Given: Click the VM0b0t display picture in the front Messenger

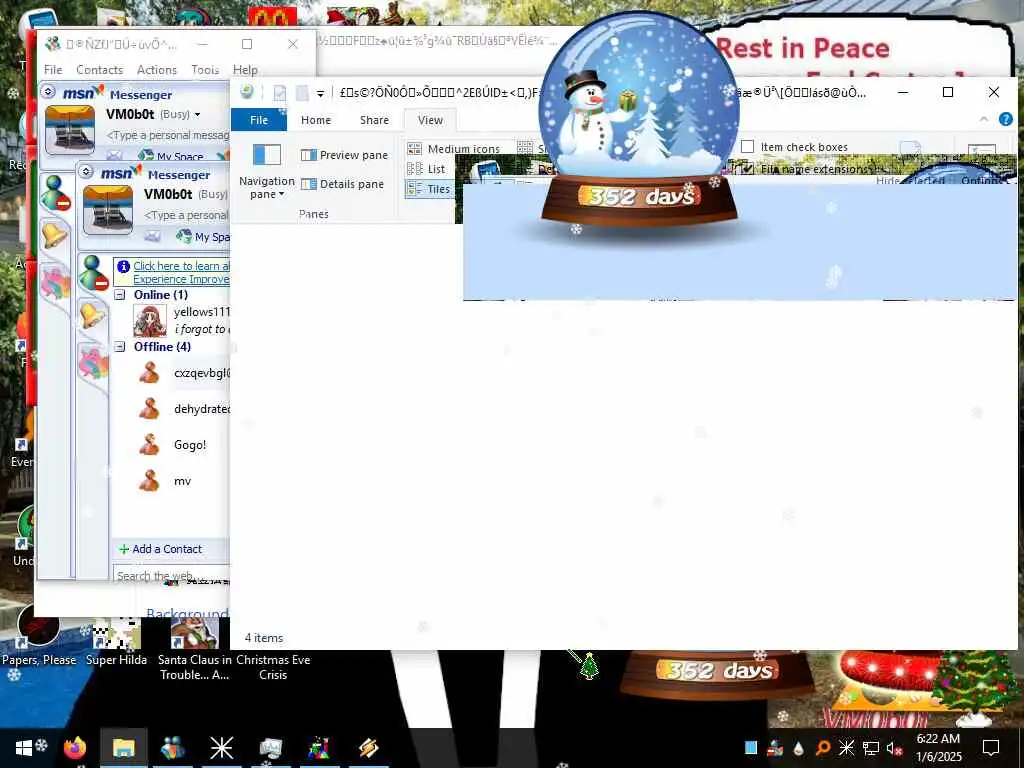Looking at the screenshot, I should (x=108, y=210).
